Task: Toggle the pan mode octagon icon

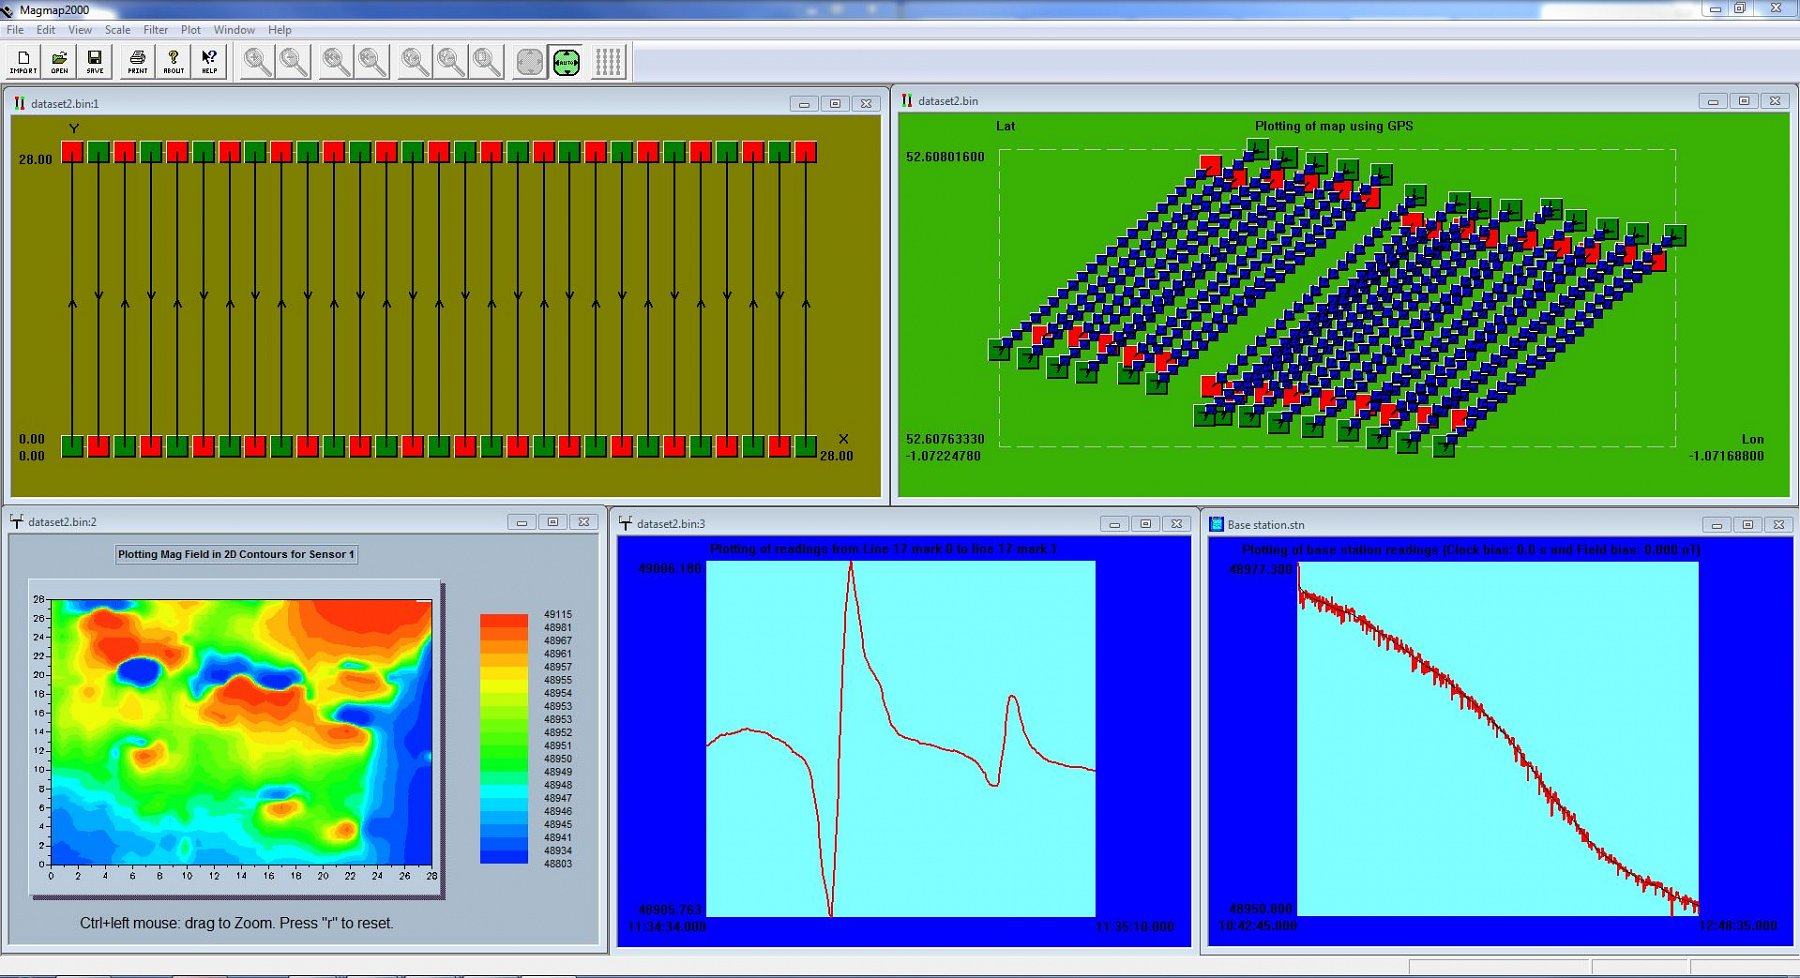Action: 527,60
